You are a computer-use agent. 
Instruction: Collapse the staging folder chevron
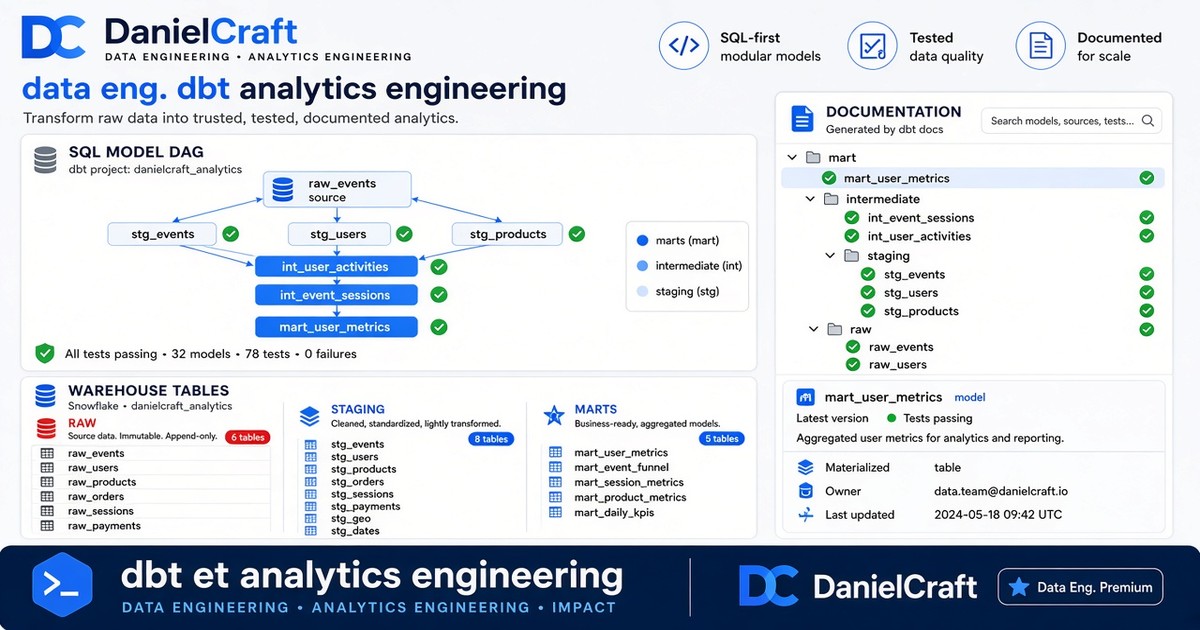(830, 256)
